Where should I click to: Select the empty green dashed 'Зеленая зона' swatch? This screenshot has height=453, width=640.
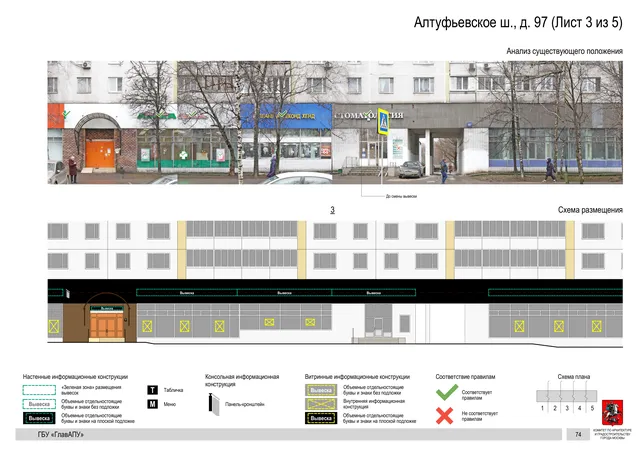[x=39, y=390]
